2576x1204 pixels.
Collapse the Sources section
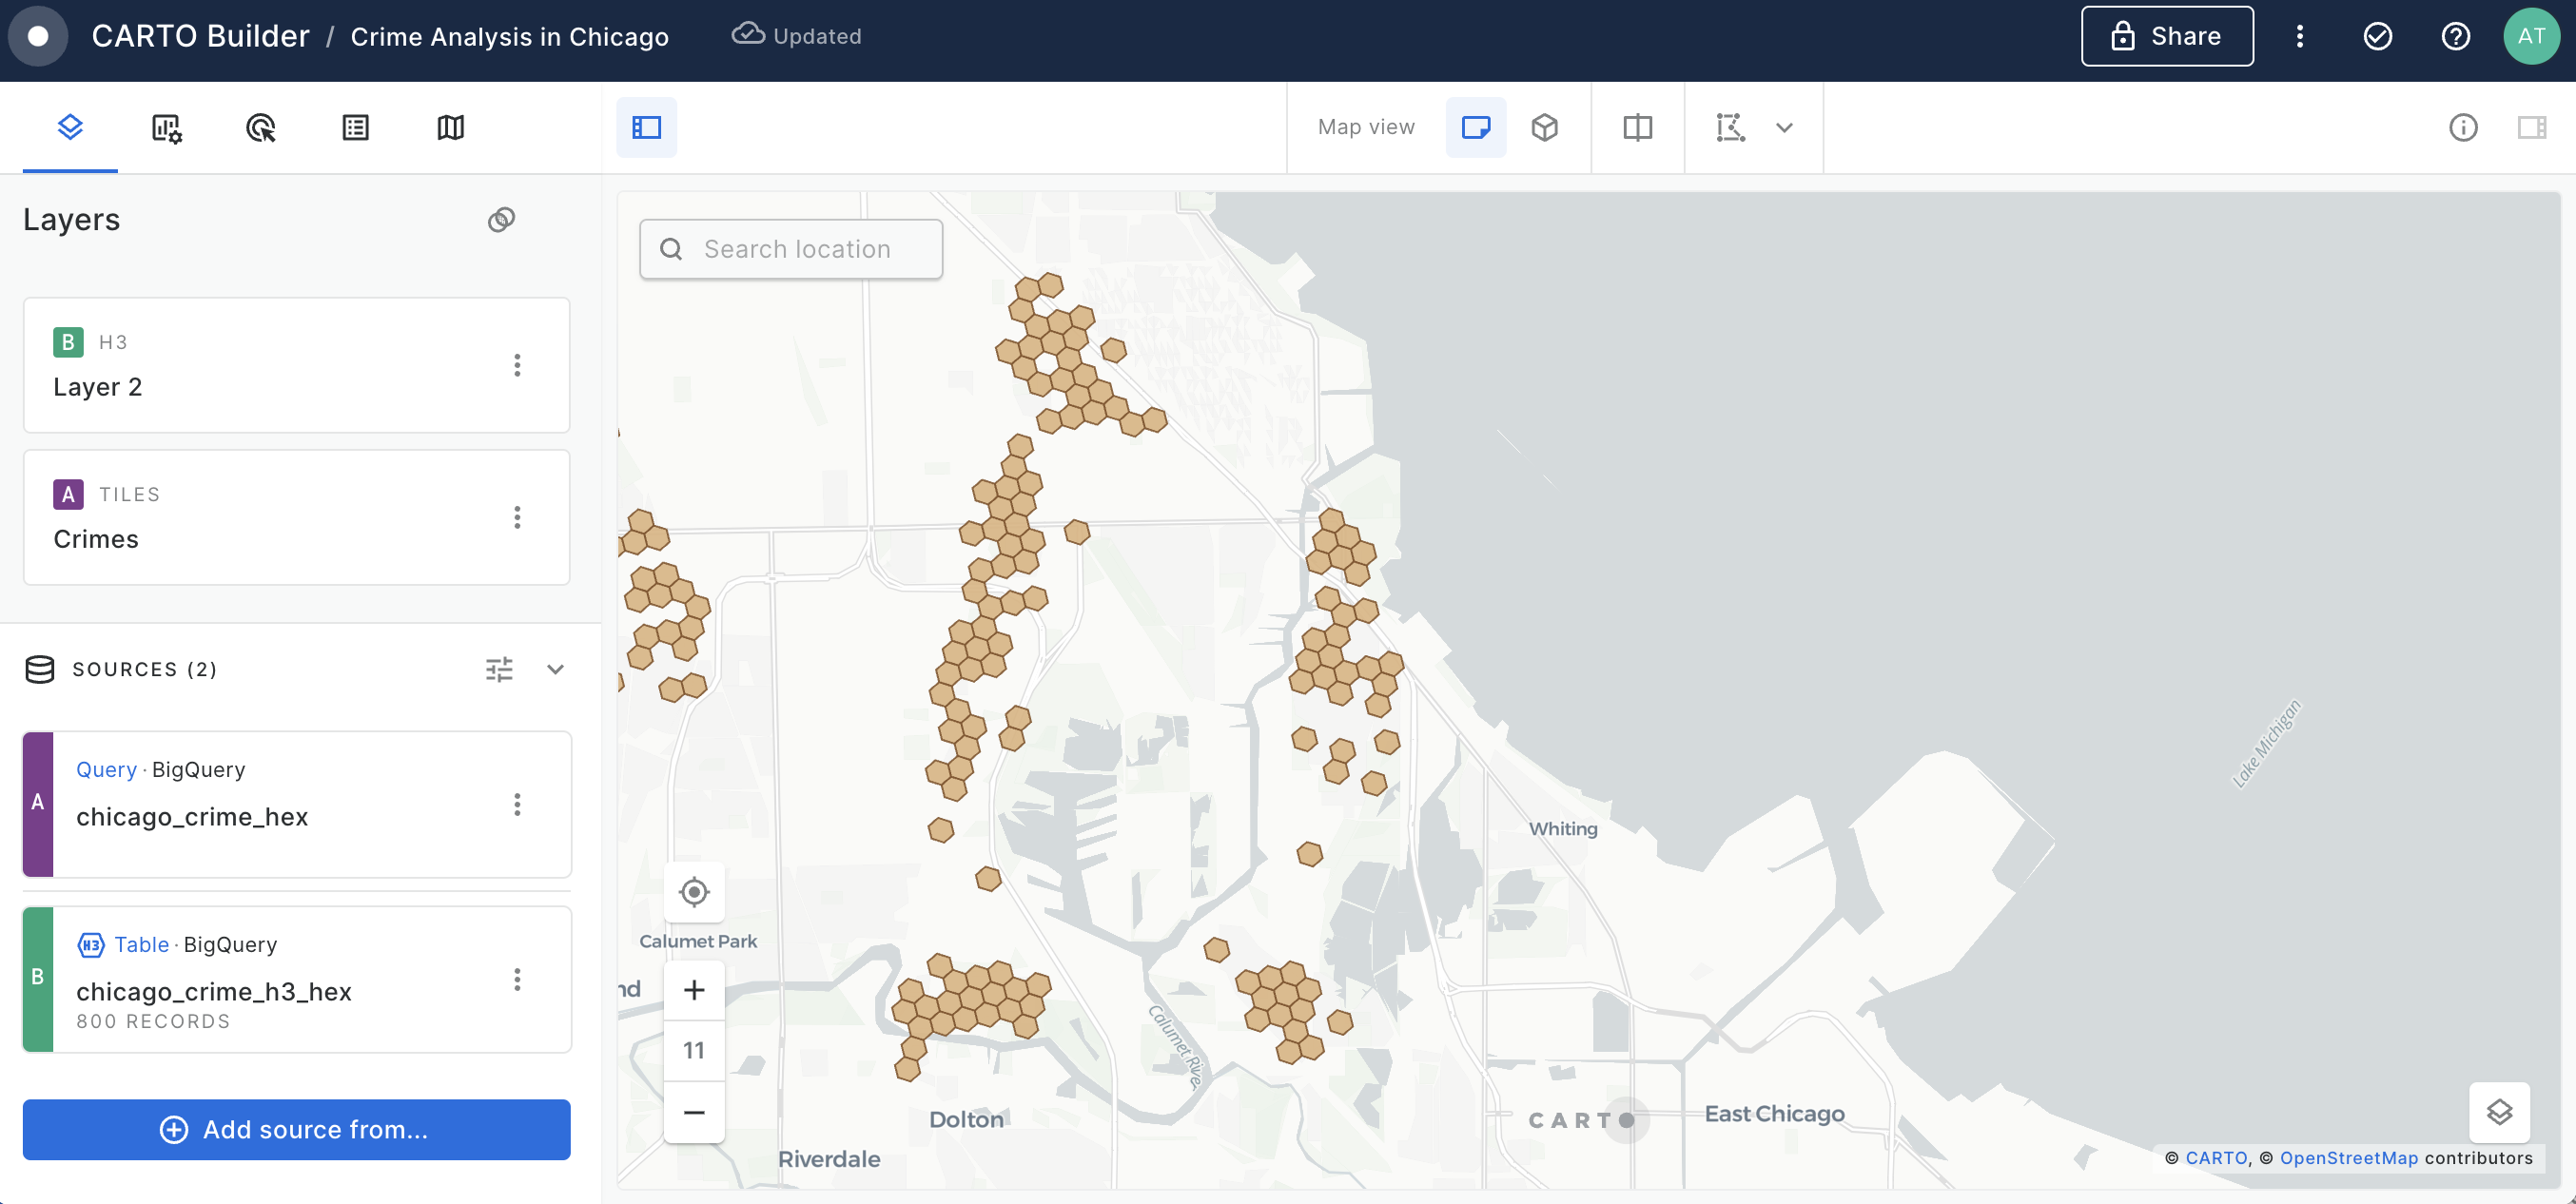(x=555, y=669)
